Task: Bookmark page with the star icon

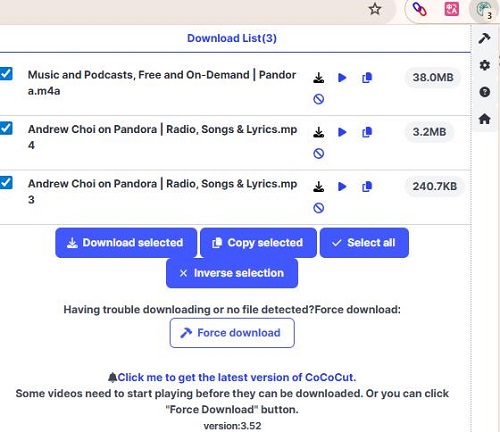Action: (375, 9)
